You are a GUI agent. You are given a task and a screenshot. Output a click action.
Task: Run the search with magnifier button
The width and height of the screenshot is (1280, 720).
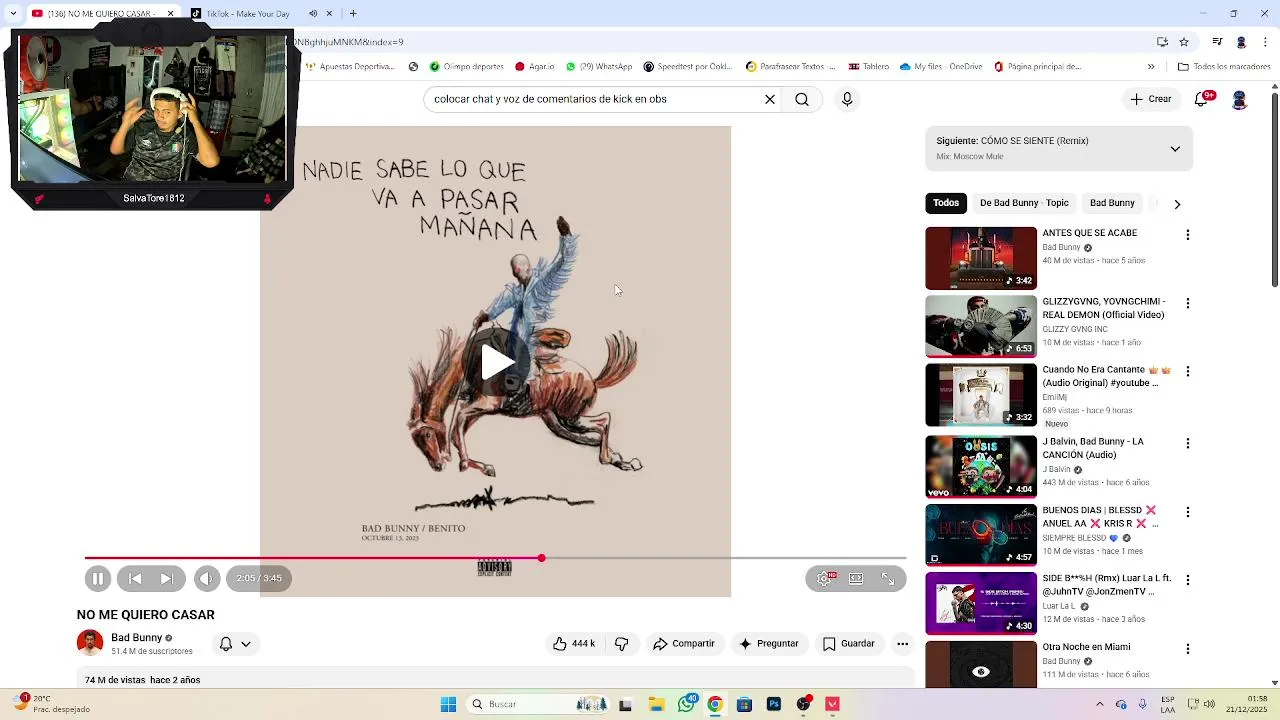coord(802,99)
